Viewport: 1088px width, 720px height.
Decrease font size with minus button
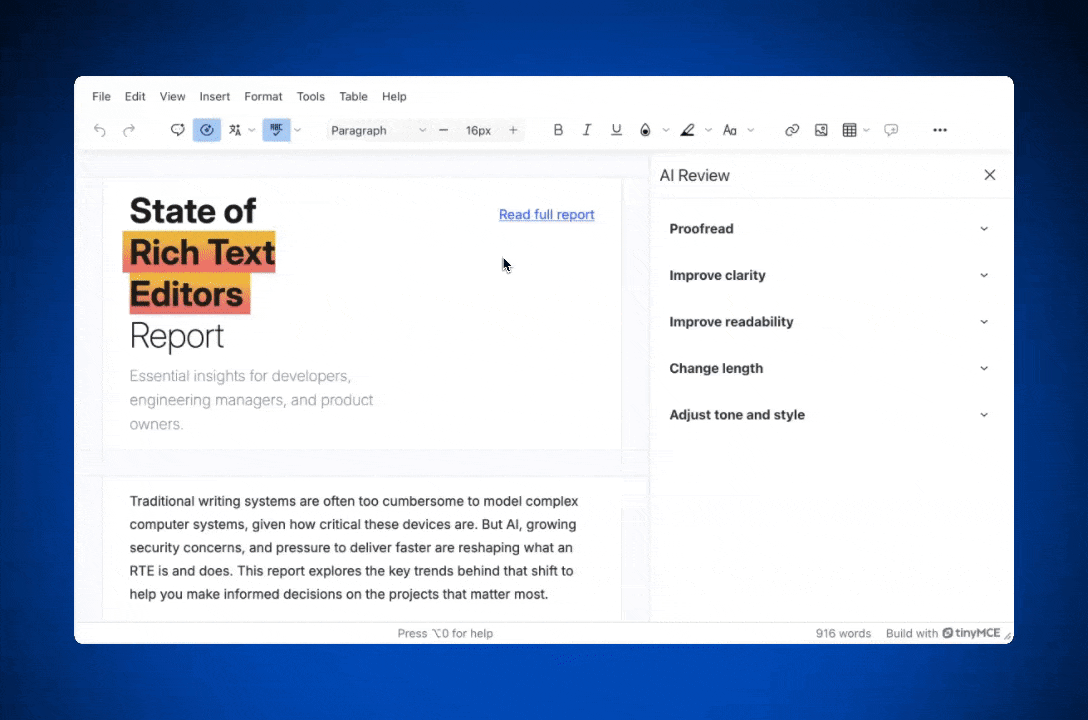pos(443,130)
